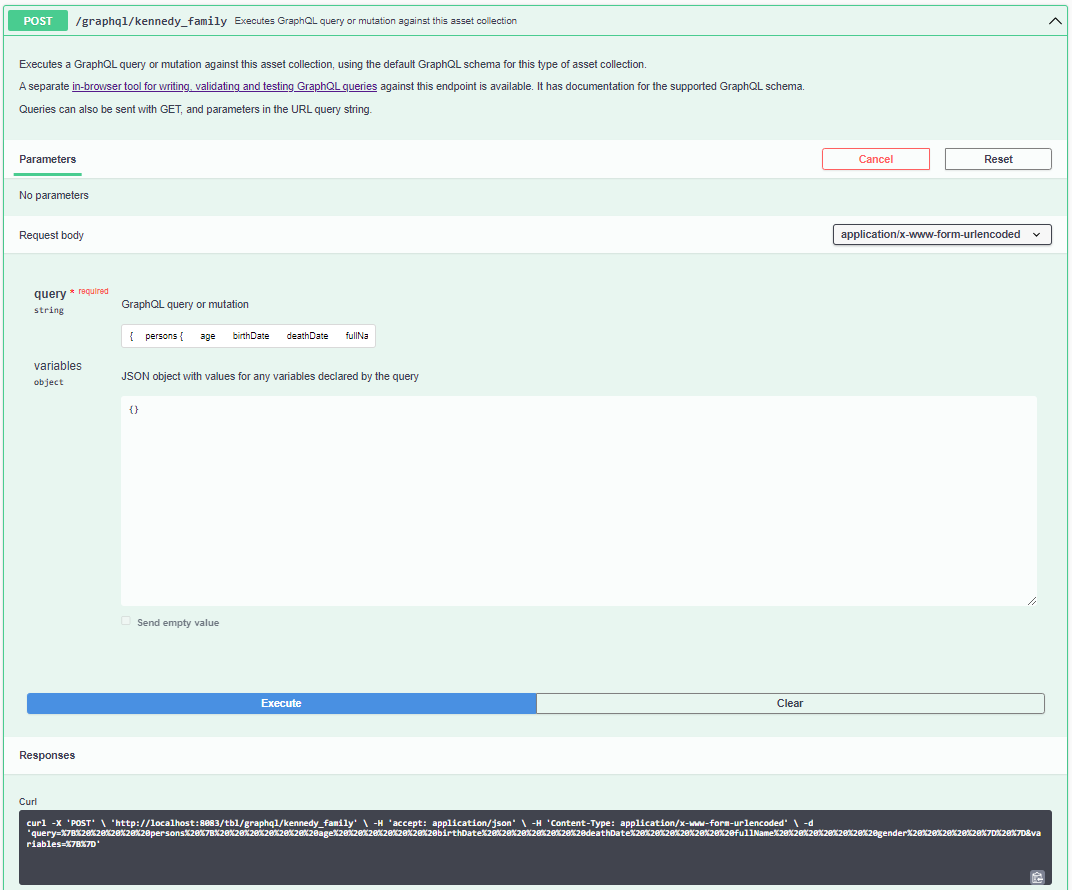Execute the GraphQL query
The height and width of the screenshot is (890, 1072).
tap(281, 703)
